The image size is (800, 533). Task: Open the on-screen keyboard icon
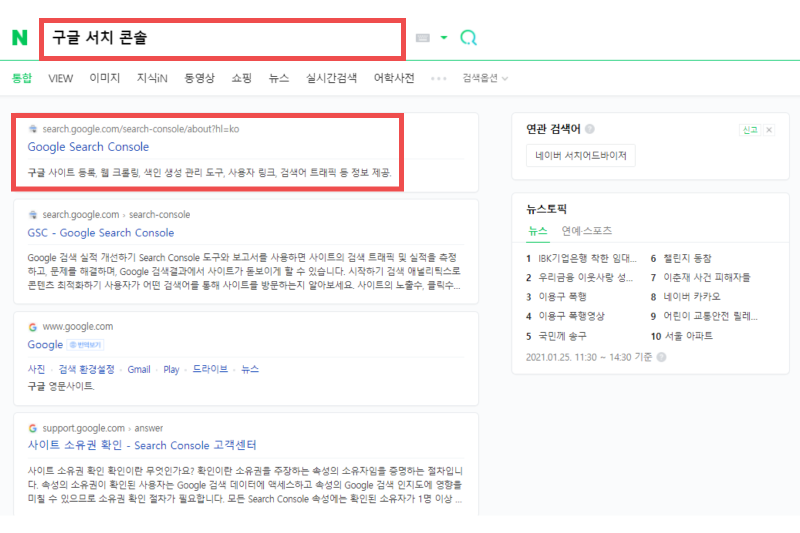click(422, 38)
